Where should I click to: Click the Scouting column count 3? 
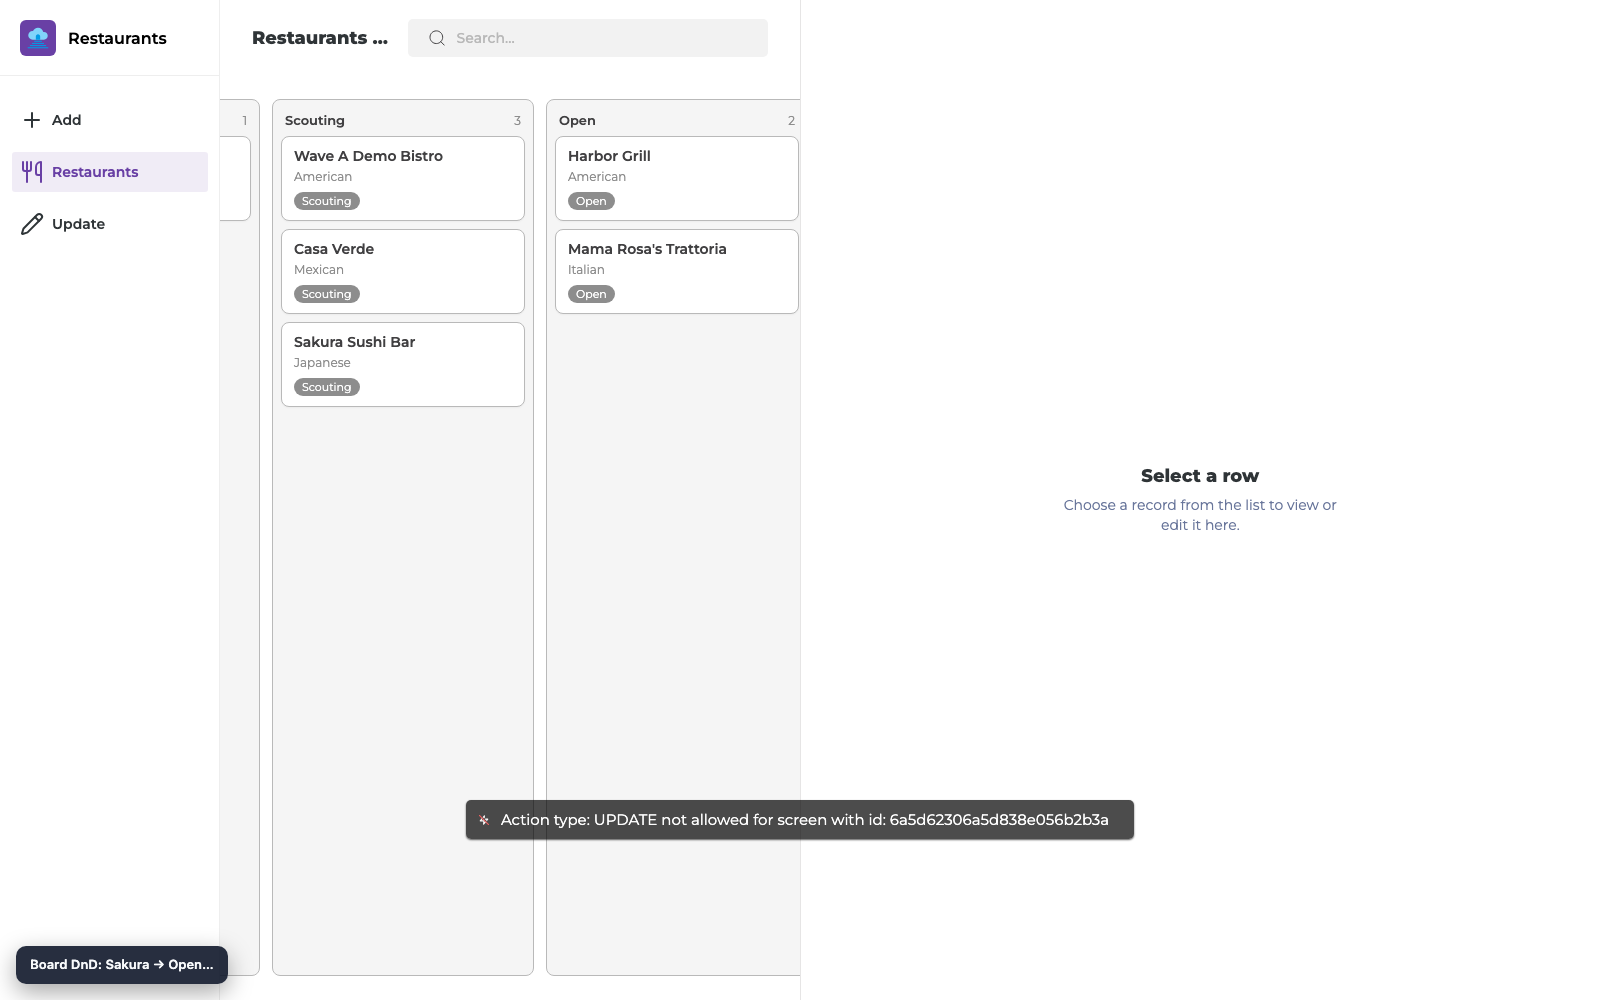pyautogui.click(x=517, y=120)
